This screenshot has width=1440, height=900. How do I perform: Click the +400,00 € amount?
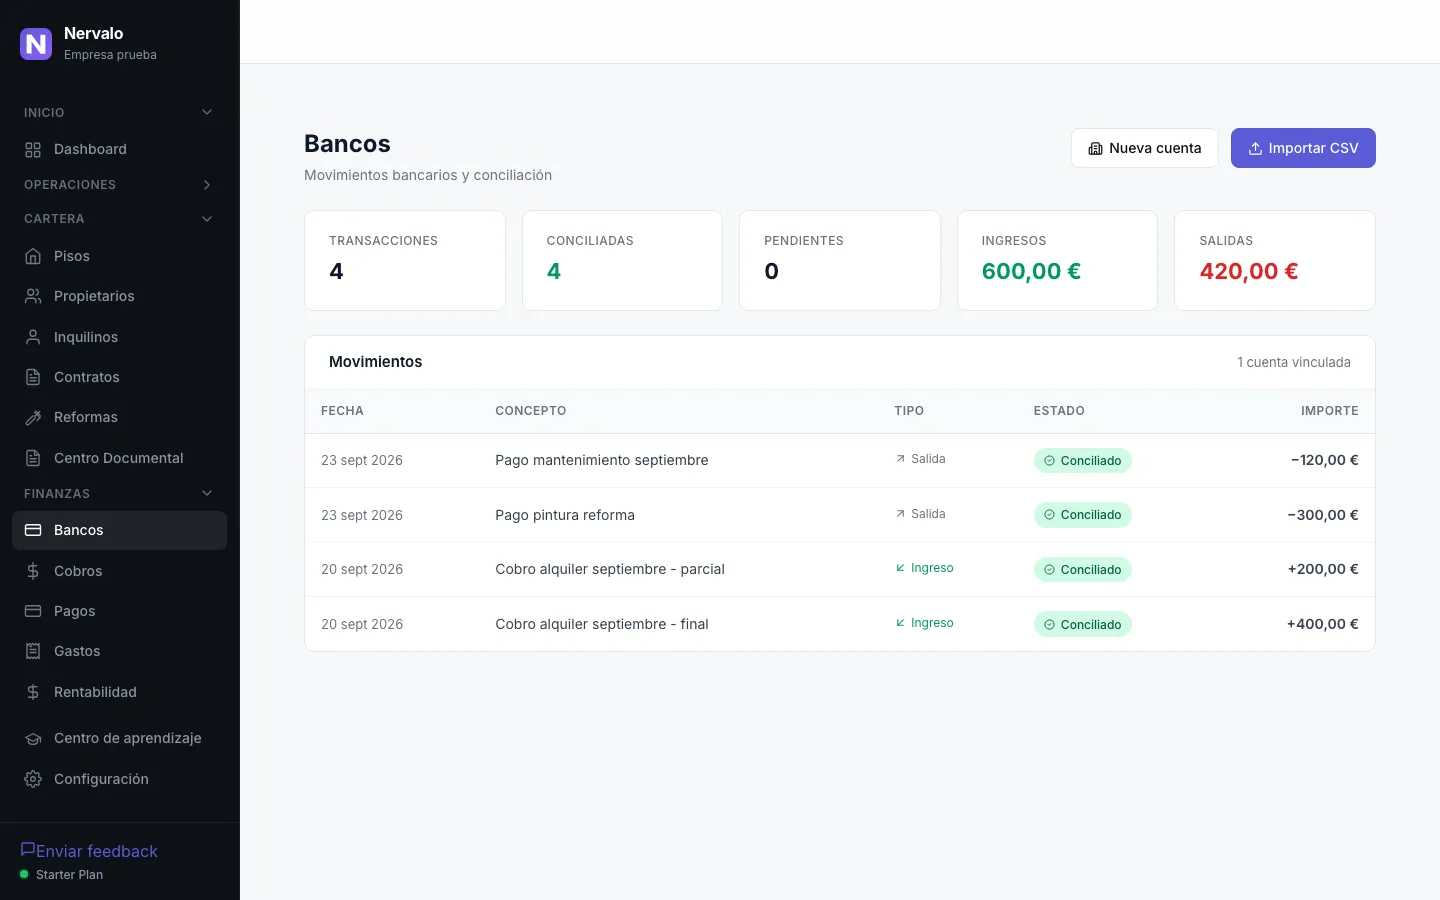1322,624
